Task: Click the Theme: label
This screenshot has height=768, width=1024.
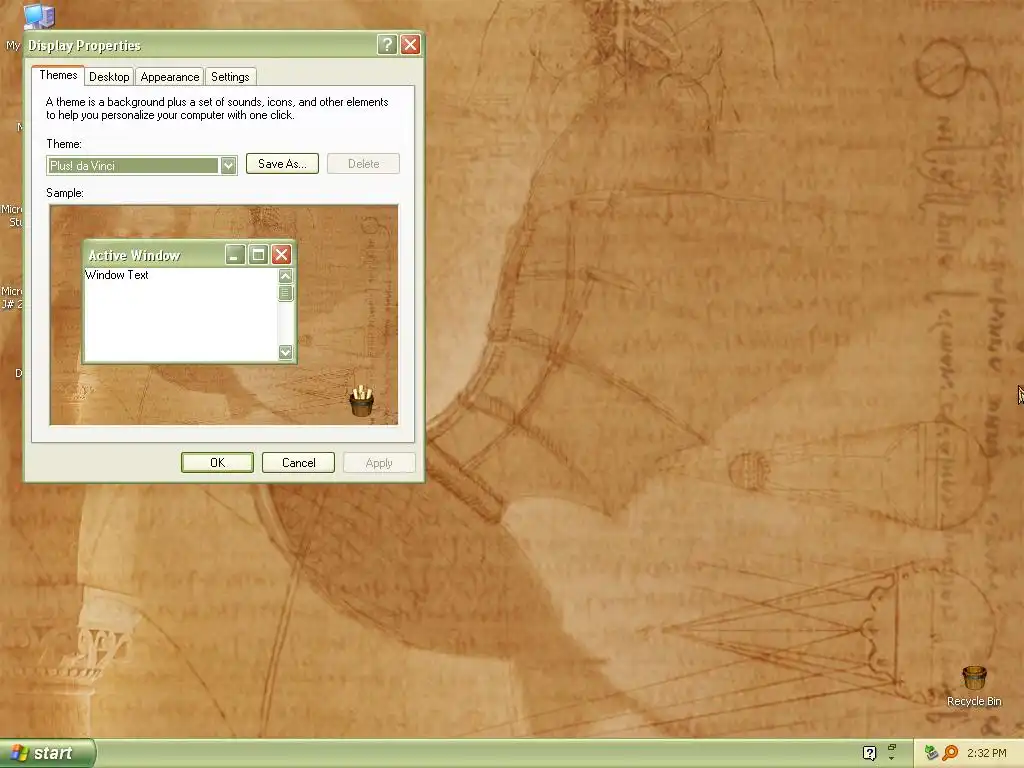Action: (x=64, y=144)
